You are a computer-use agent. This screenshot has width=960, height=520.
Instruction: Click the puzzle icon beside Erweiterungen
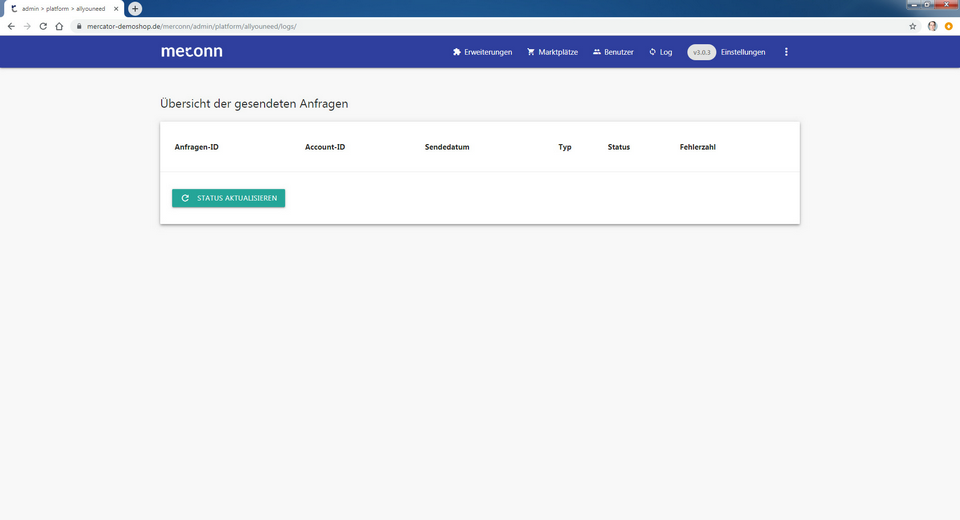[x=457, y=52]
